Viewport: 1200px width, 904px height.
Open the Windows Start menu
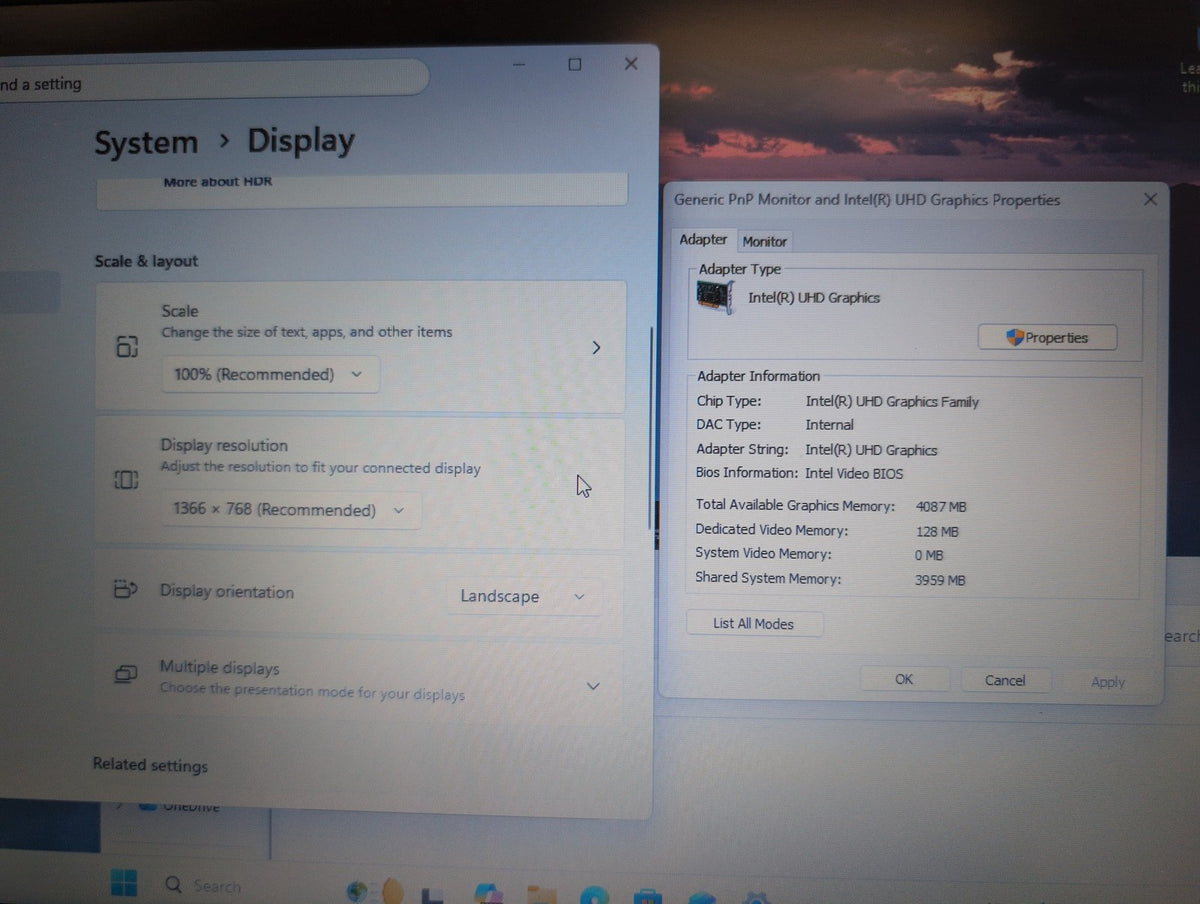coord(123,883)
